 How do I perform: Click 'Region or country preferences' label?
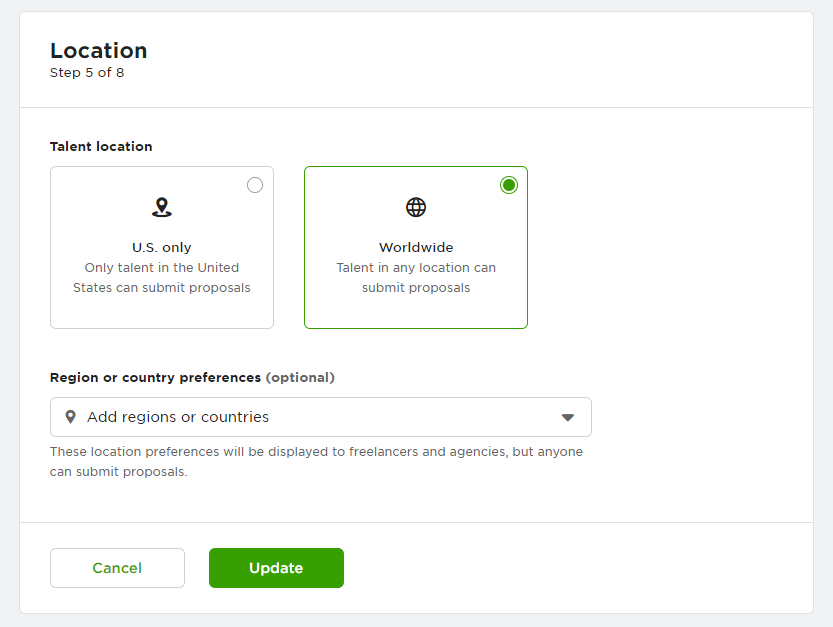point(155,378)
